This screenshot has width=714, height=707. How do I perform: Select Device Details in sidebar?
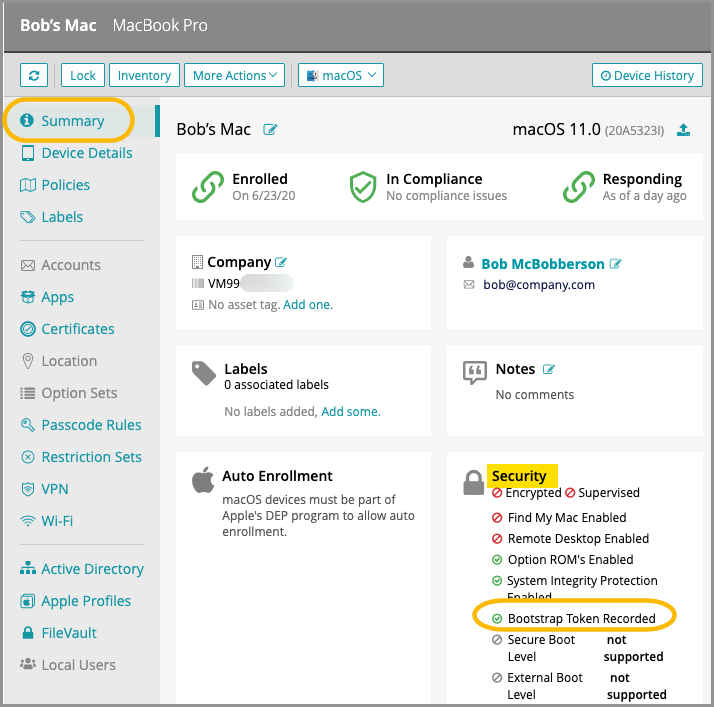click(86, 153)
